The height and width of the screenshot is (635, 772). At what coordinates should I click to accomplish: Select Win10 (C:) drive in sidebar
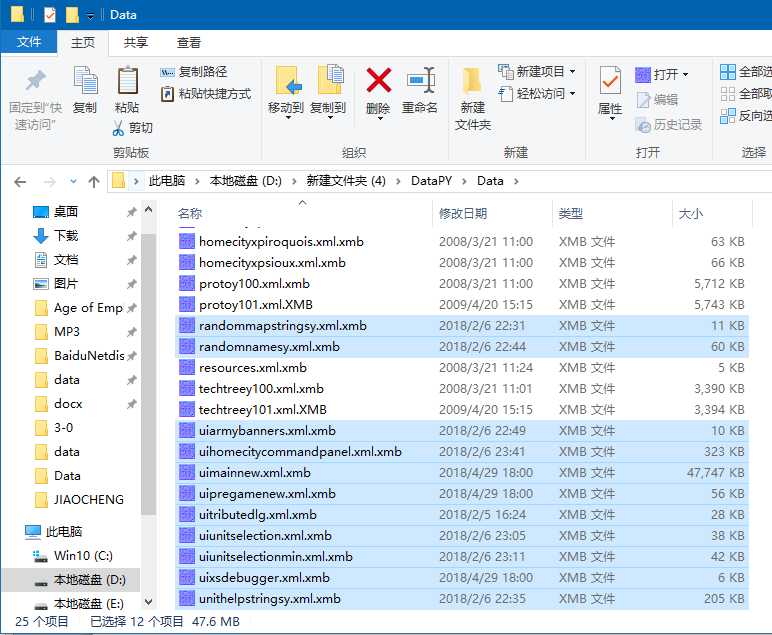(x=83, y=555)
